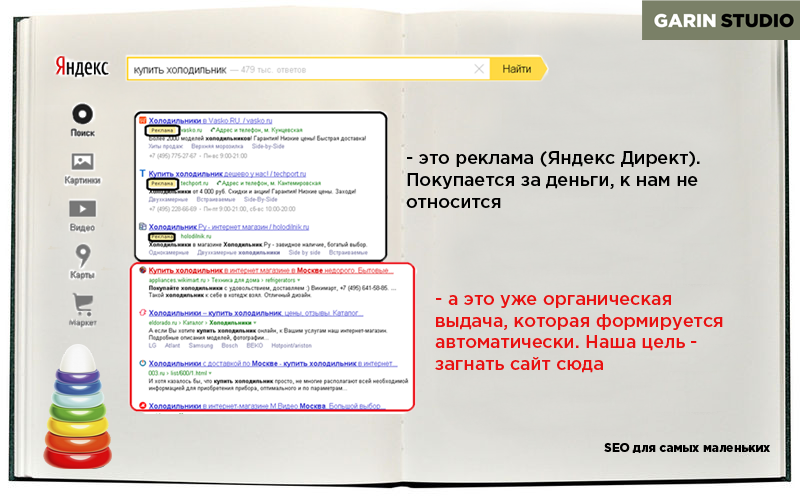
Task: Click the green Холодильники breadcrumb under eldorado
Action: [x=230, y=323]
